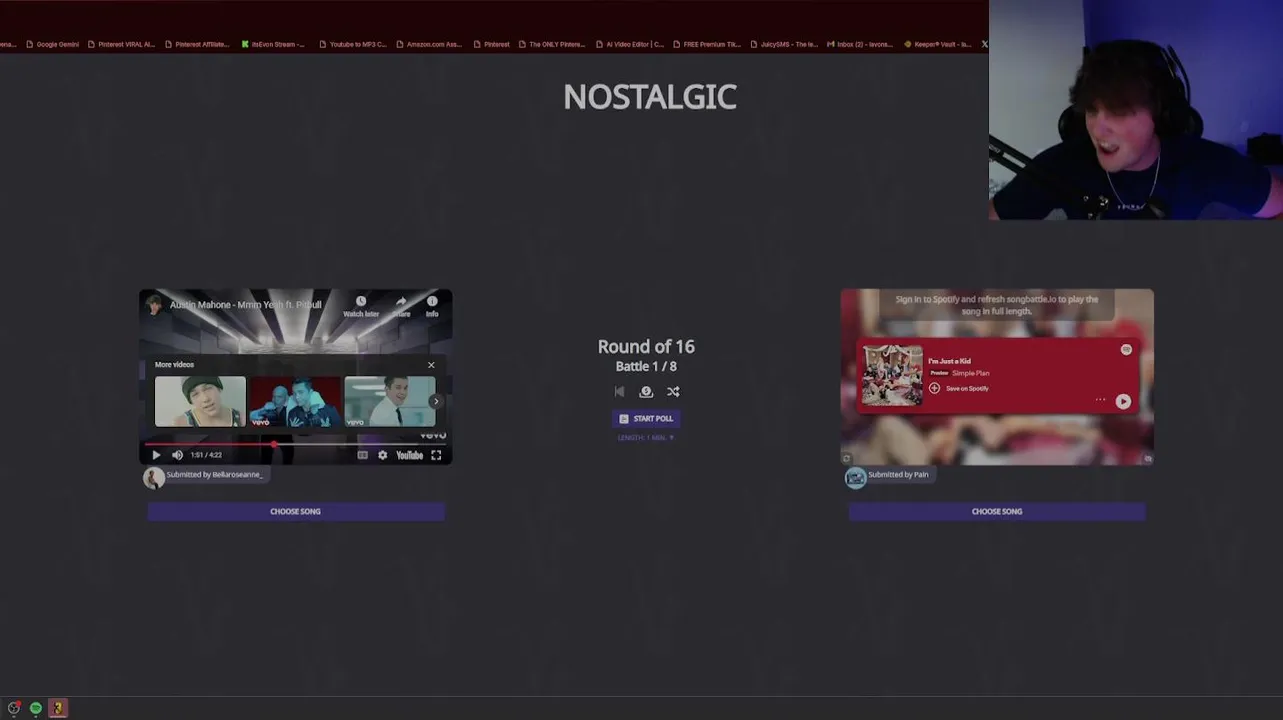
Task: Share the Austin Mahone video
Action: click(401, 306)
